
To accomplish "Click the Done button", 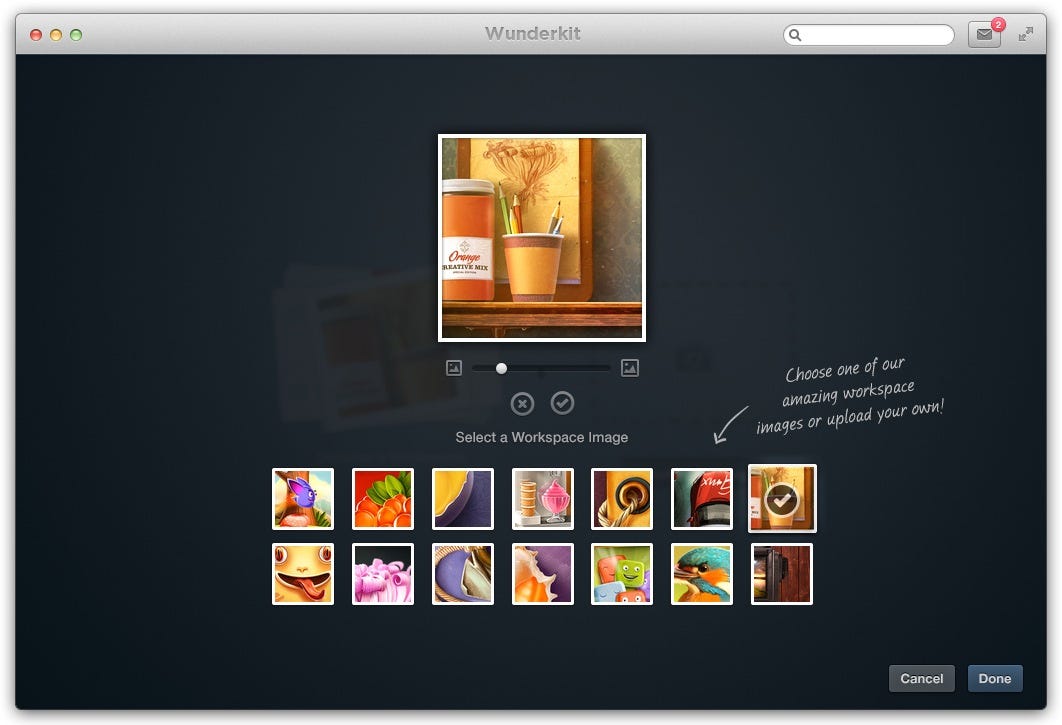I will coord(995,678).
